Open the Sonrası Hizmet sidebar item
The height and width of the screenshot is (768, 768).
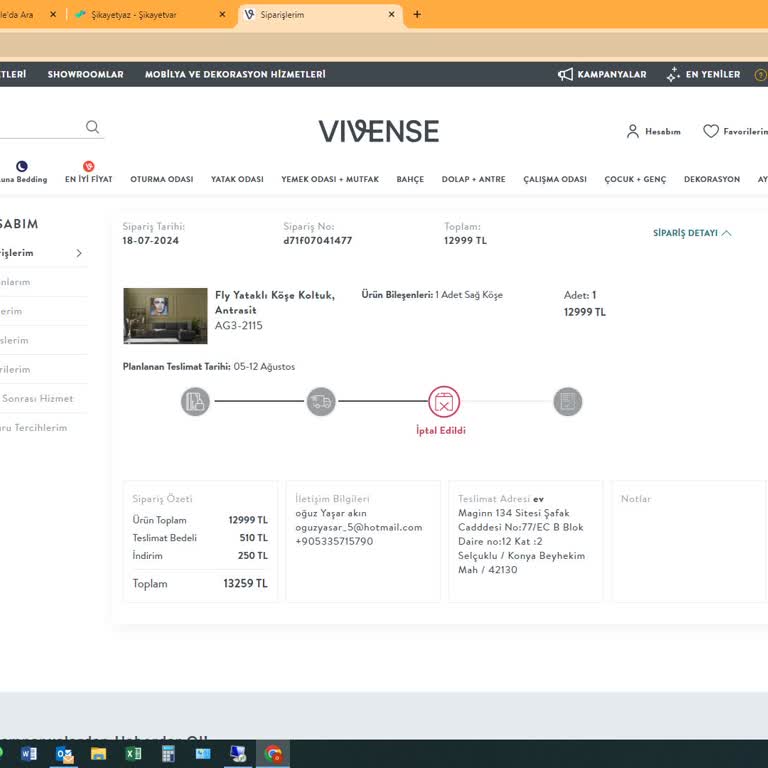click(37, 398)
